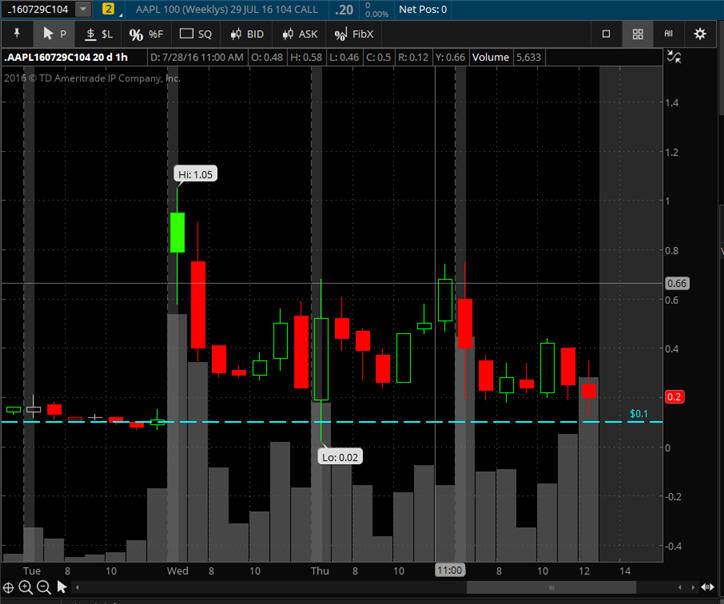Click the Net Pos: 0 label

(423, 9)
